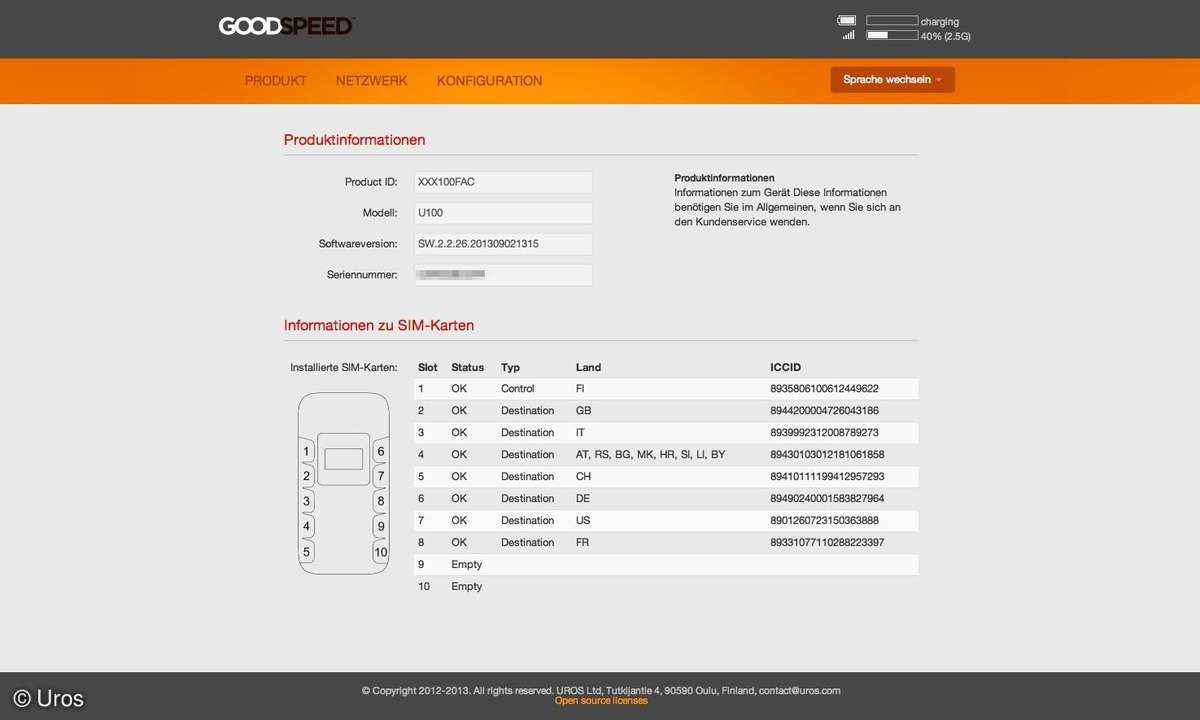Click the battery charging progress bar

tap(892, 20)
